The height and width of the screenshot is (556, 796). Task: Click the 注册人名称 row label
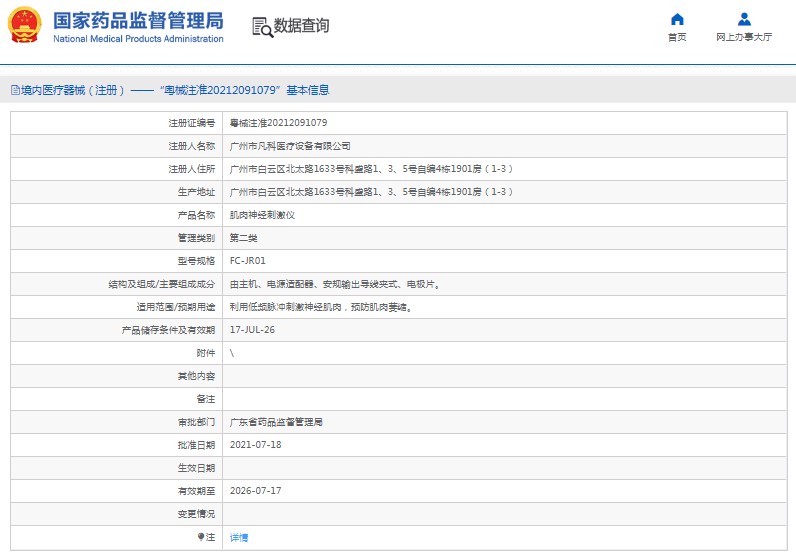pyautogui.click(x=191, y=146)
